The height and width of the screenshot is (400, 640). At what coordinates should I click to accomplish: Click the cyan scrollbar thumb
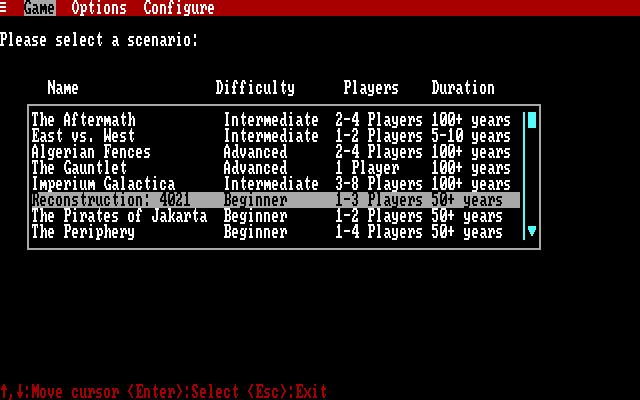[x=531, y=120]
